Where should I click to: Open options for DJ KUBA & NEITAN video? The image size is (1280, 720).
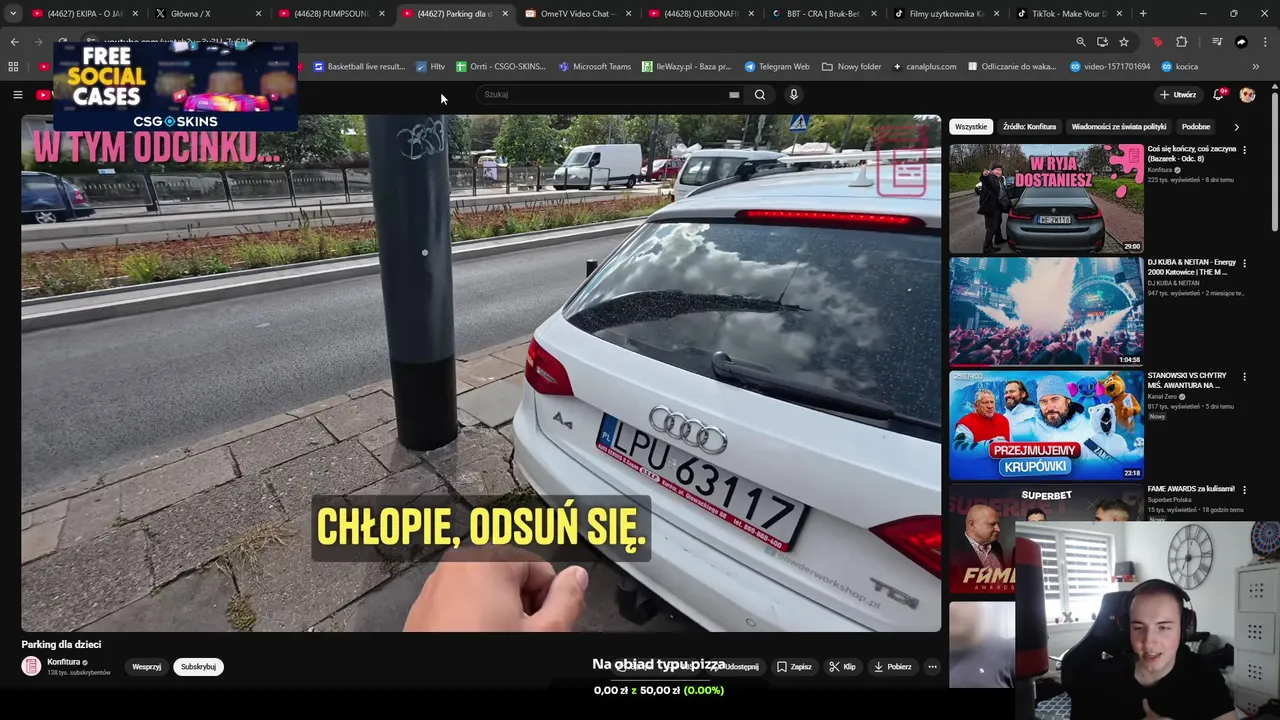(1244, 263)
